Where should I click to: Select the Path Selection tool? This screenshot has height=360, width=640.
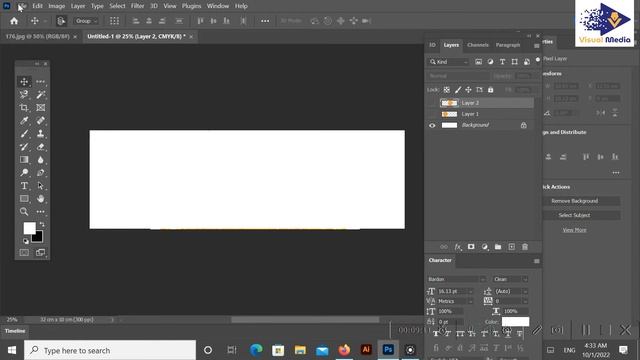point(40,186)
